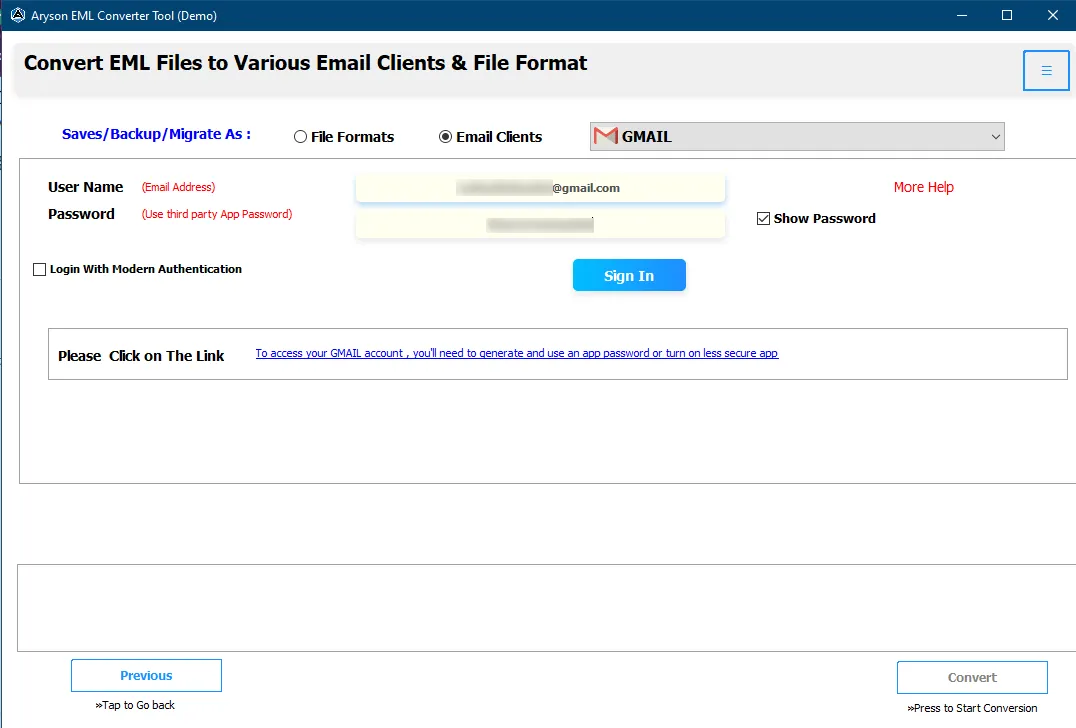Expand the GMAIL email client dropdown

(797, 137)
